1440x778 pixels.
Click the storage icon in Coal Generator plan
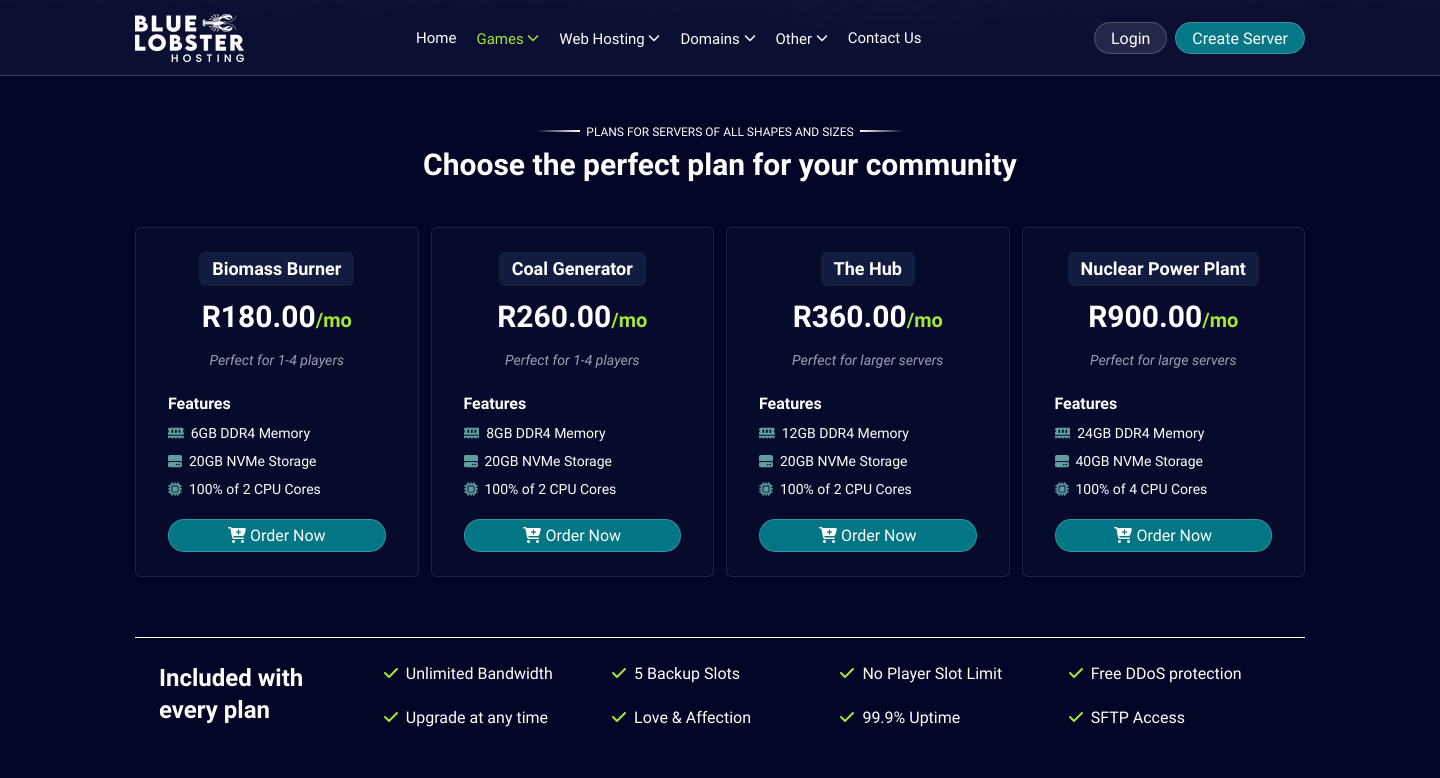(471, 461)
